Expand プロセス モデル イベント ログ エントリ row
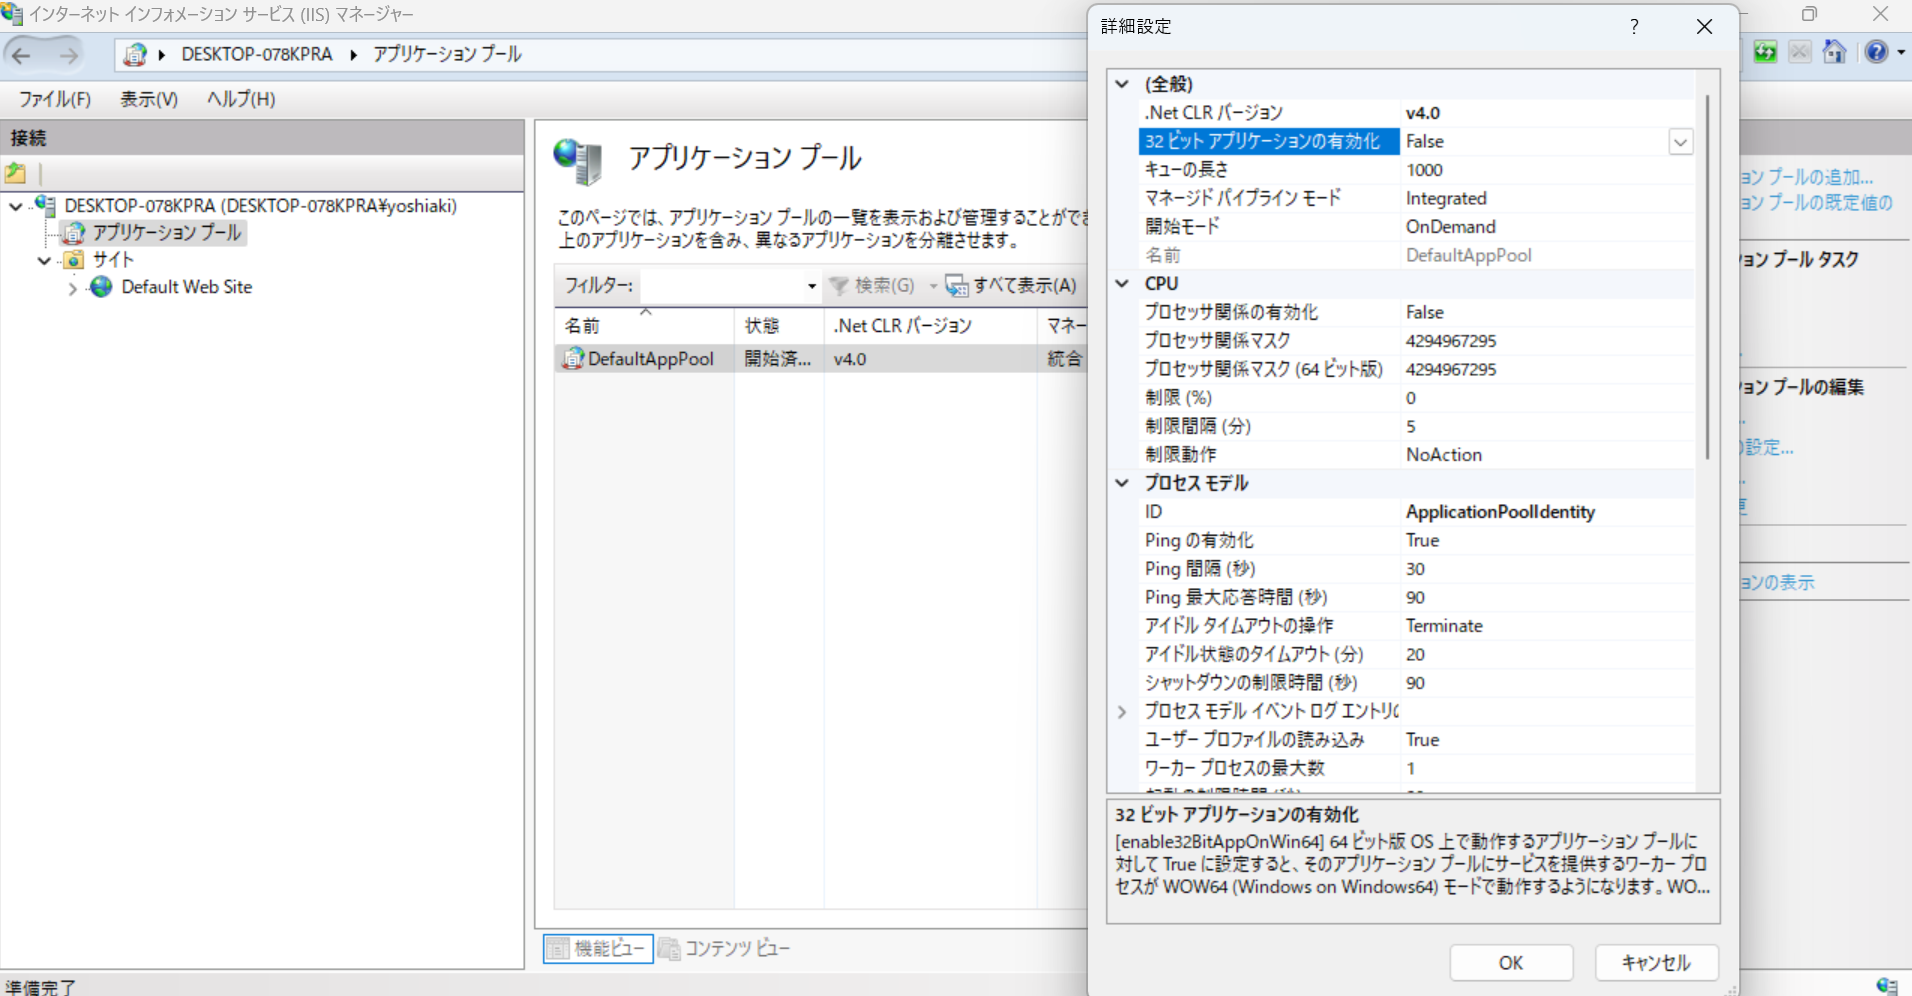Viewport: 1912px width, 996px height. [x=1122, y=712]
